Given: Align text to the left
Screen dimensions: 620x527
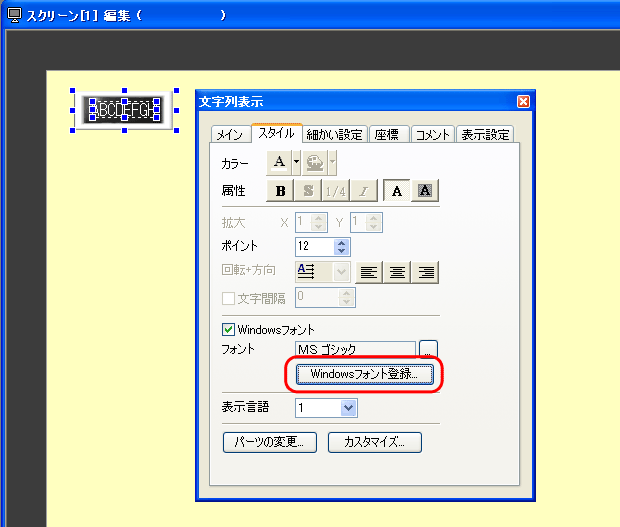Looking at the screenshot, I should pyautogui.click(x=369, y=271).
